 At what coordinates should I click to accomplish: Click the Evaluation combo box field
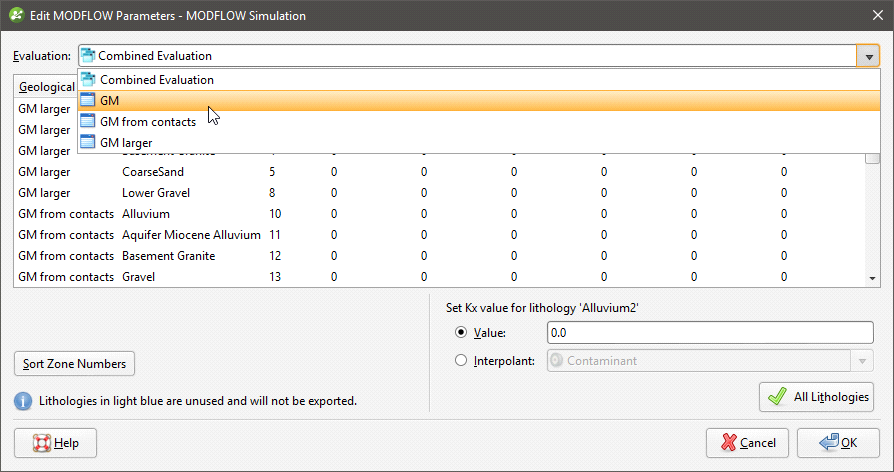[467, 56]
